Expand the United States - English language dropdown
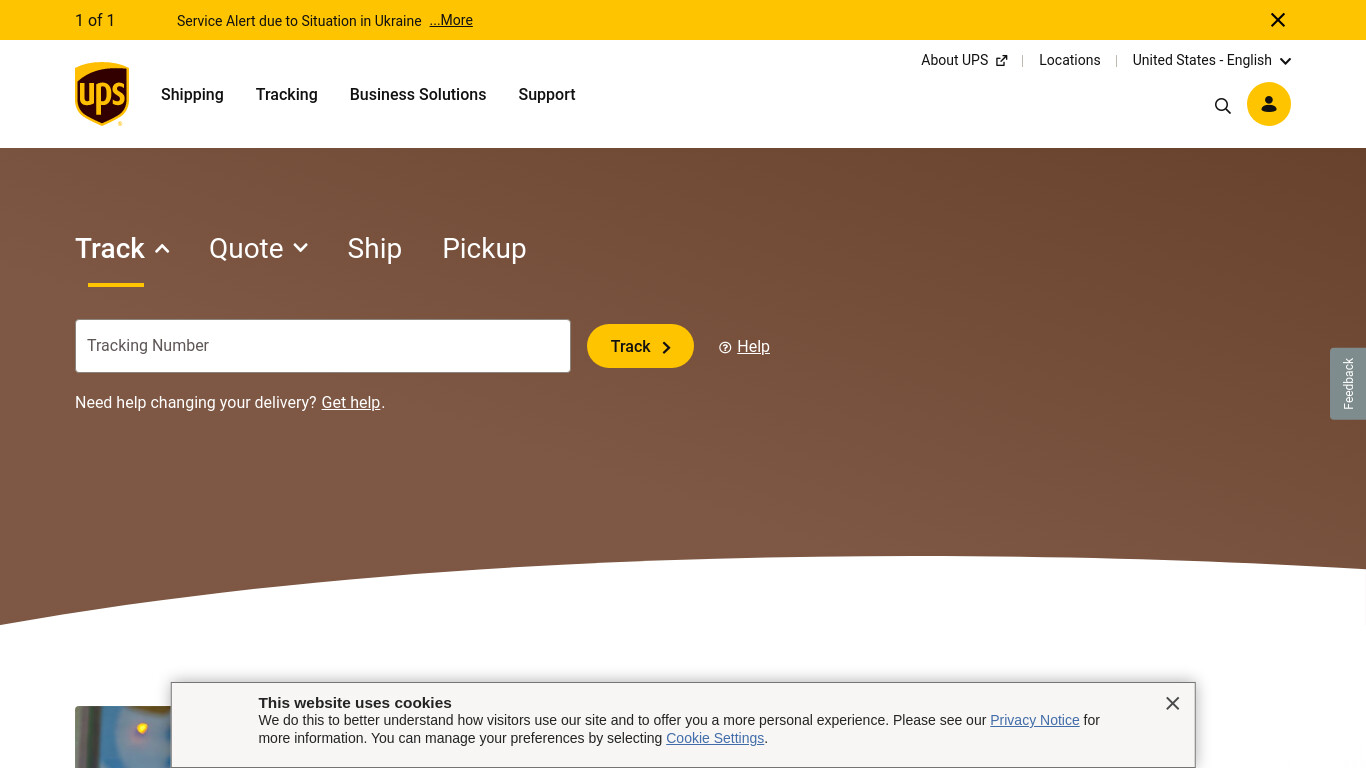This screenshot has width=1366, height=768. [1285, 61]
